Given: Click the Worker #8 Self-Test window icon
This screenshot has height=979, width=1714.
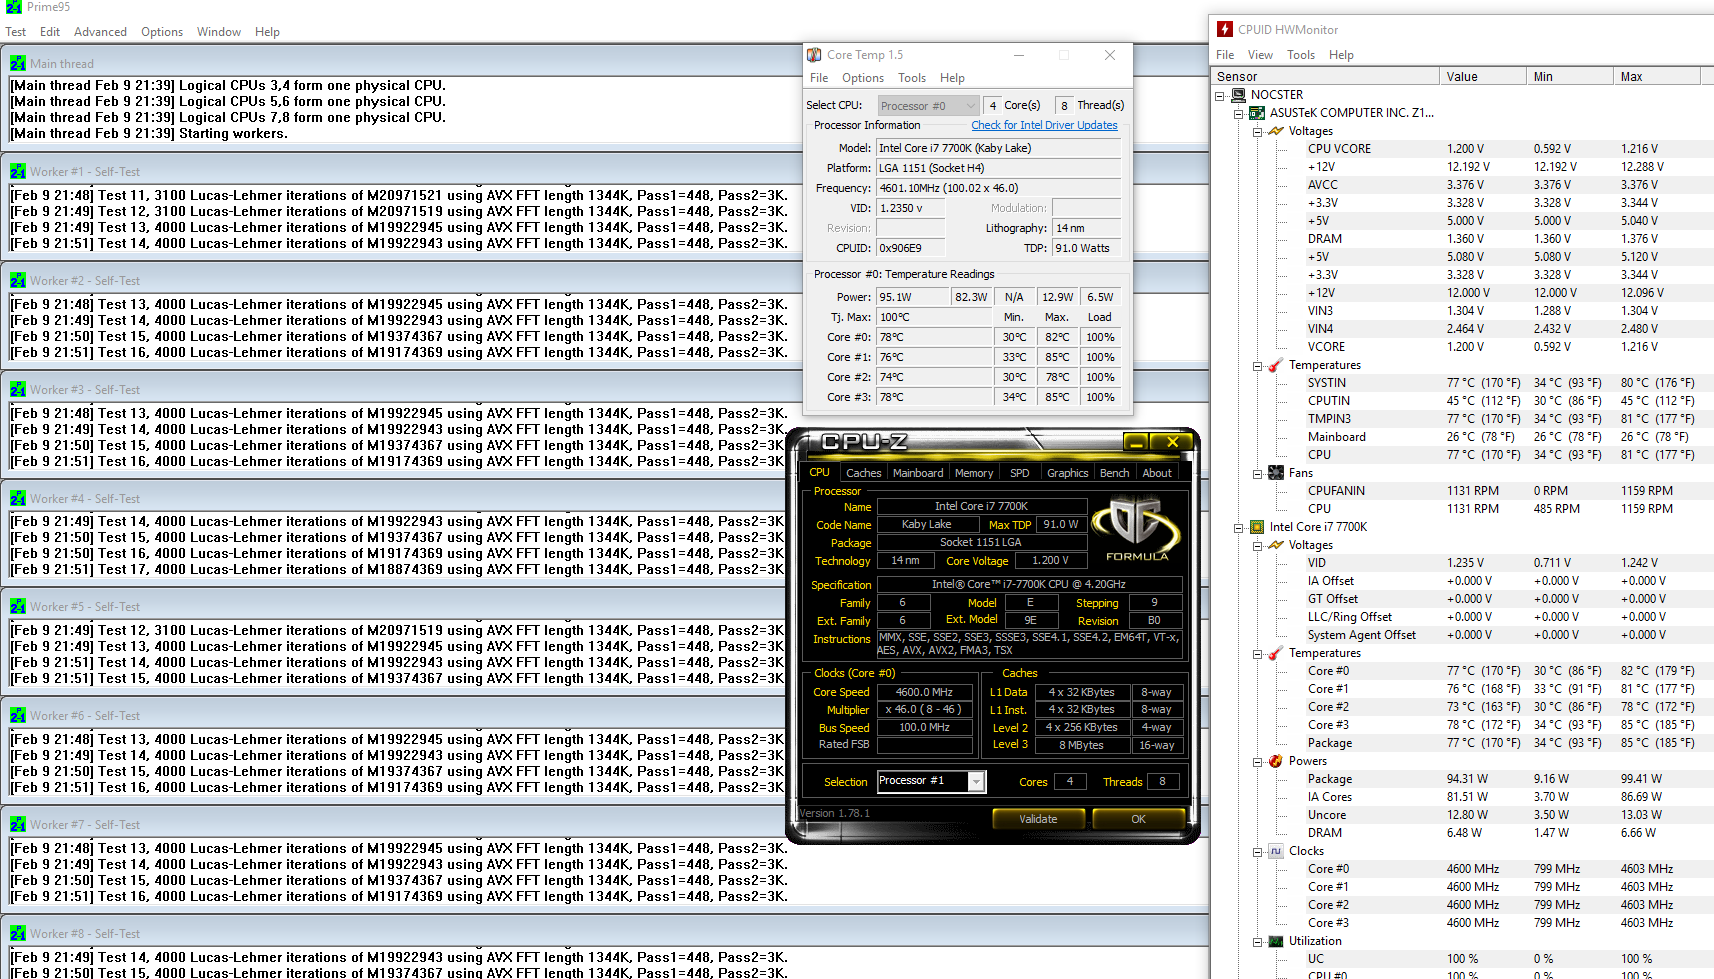Looking at the screenshot, I should tap(18, 933).
